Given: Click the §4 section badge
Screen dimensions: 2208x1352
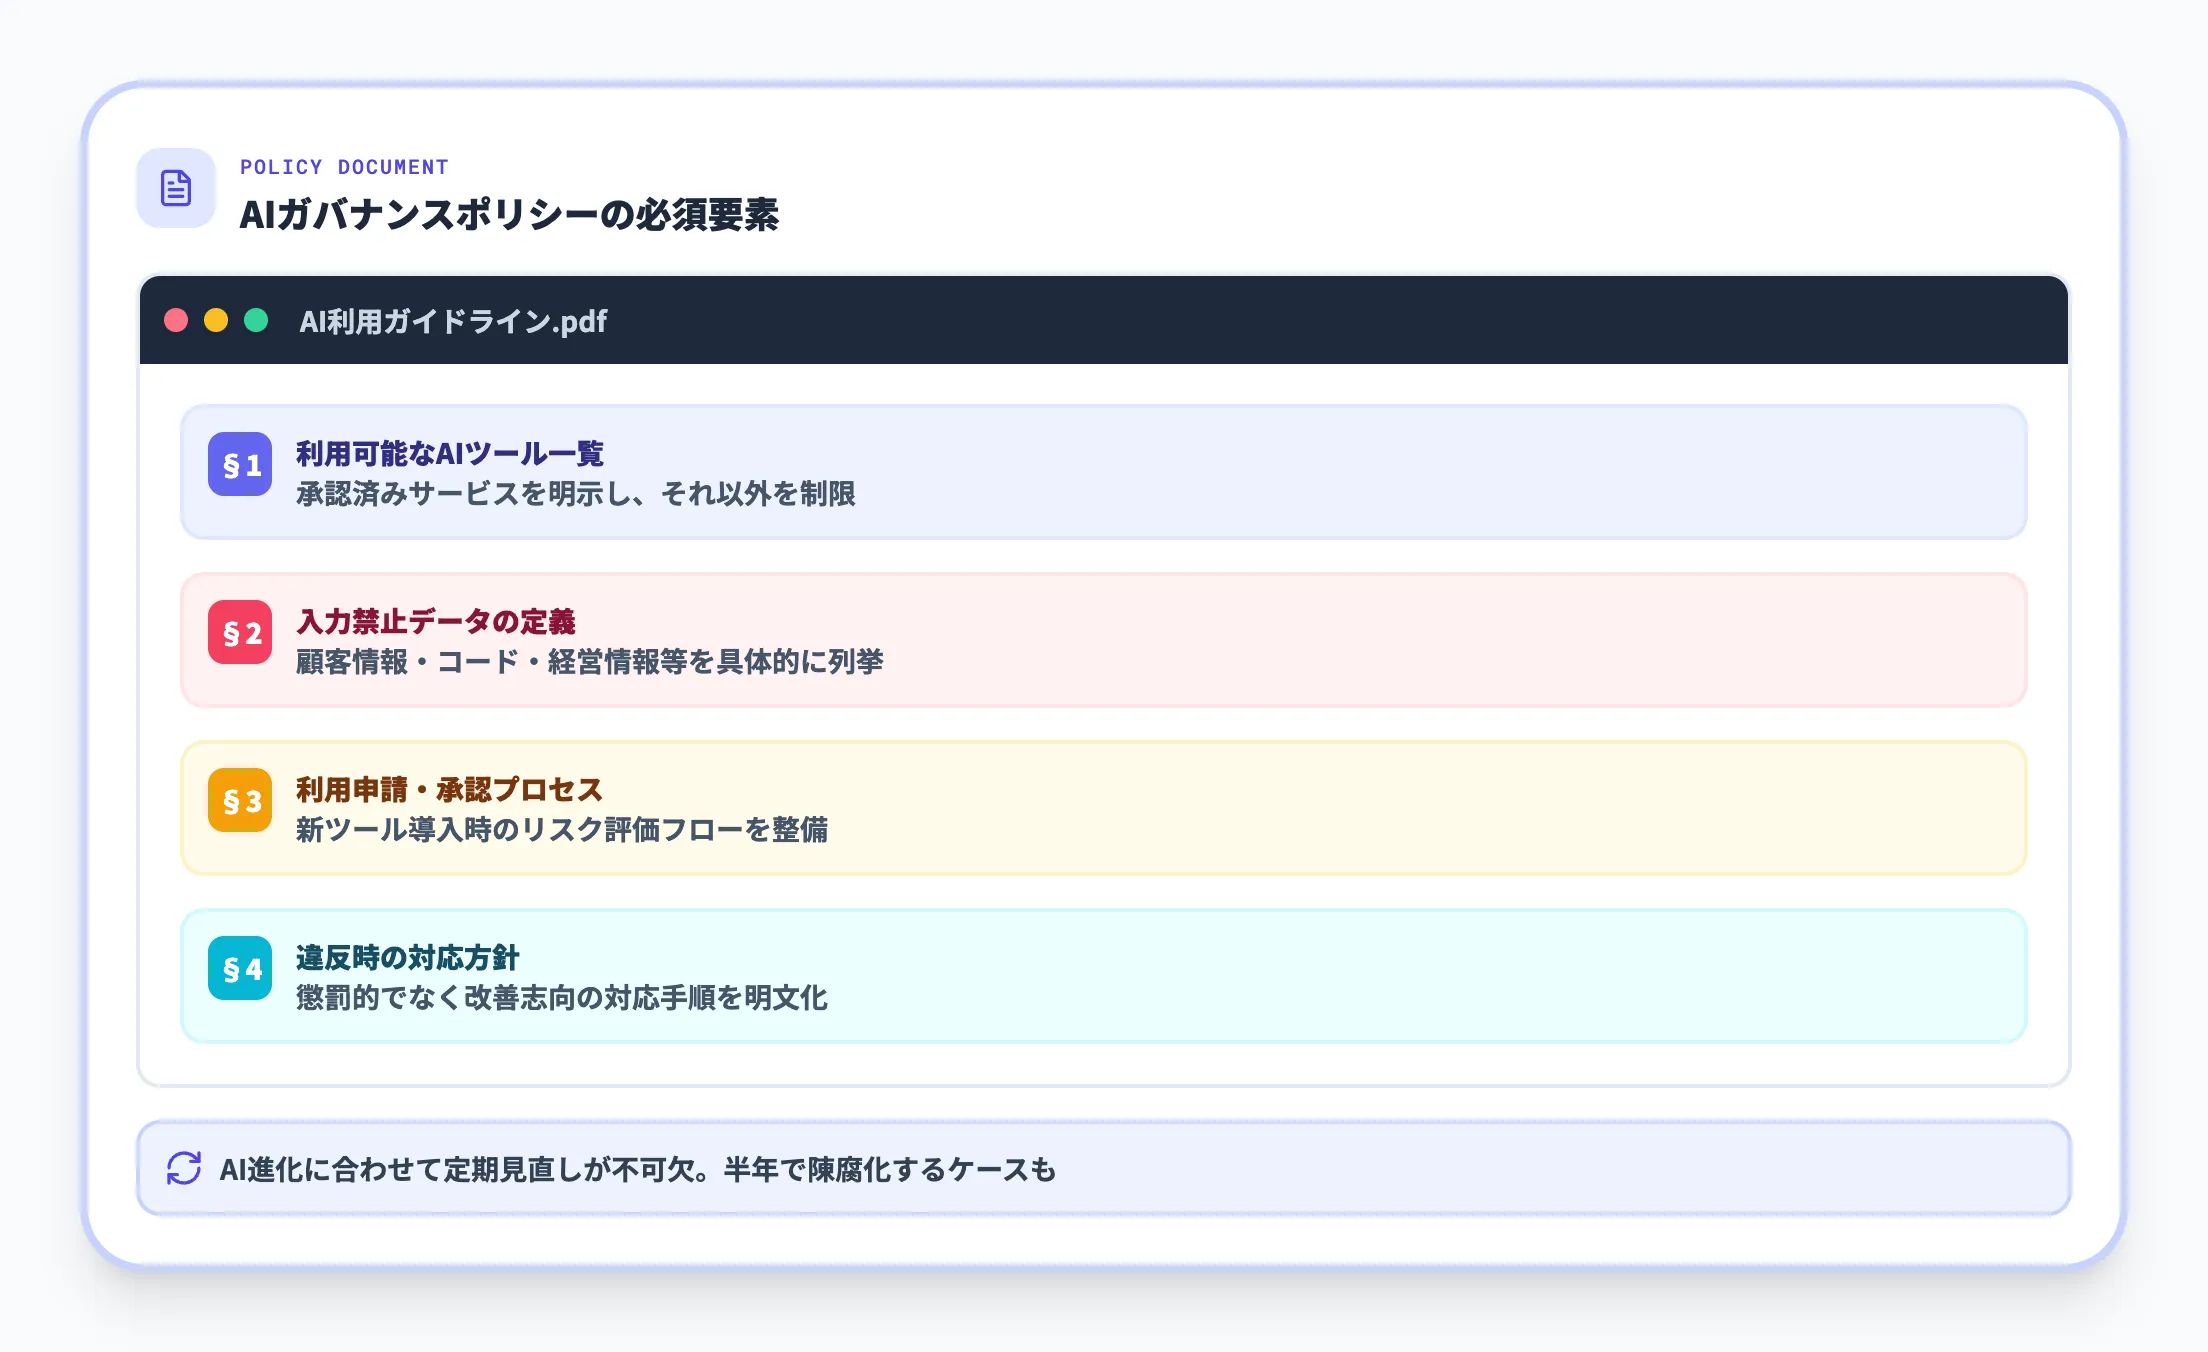Looking at the screenshot, I should point(240,968).
